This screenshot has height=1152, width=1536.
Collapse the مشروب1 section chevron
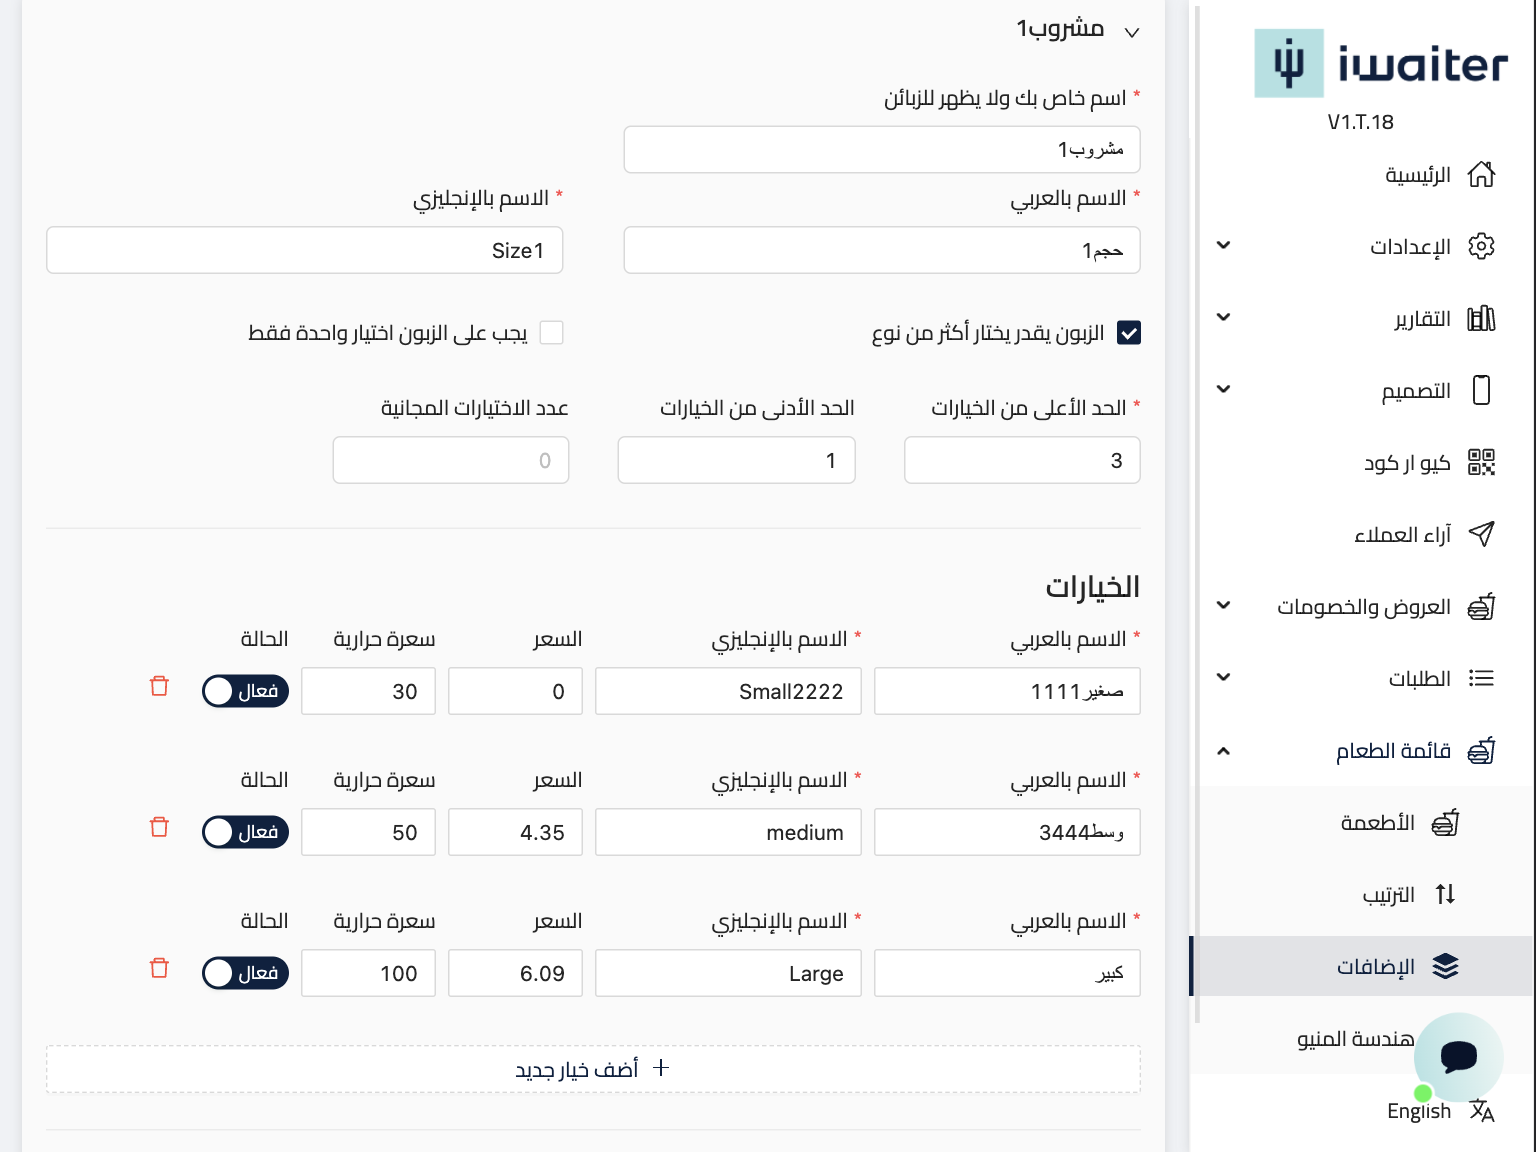coord(1132,32)
